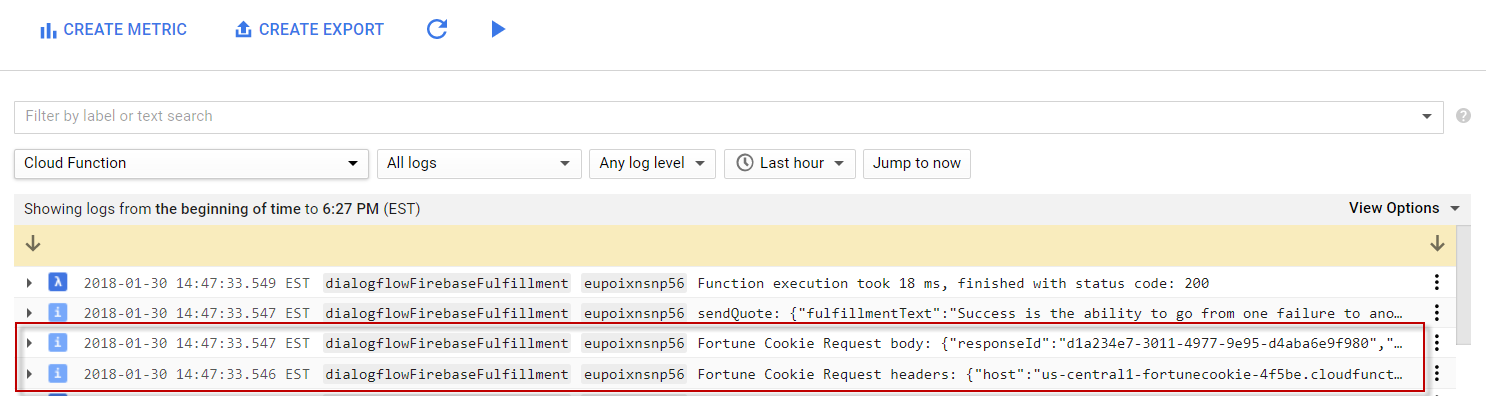Open the Last hour time range dropdown
The width and height of the screenshot is (1486, 396).
790,163
